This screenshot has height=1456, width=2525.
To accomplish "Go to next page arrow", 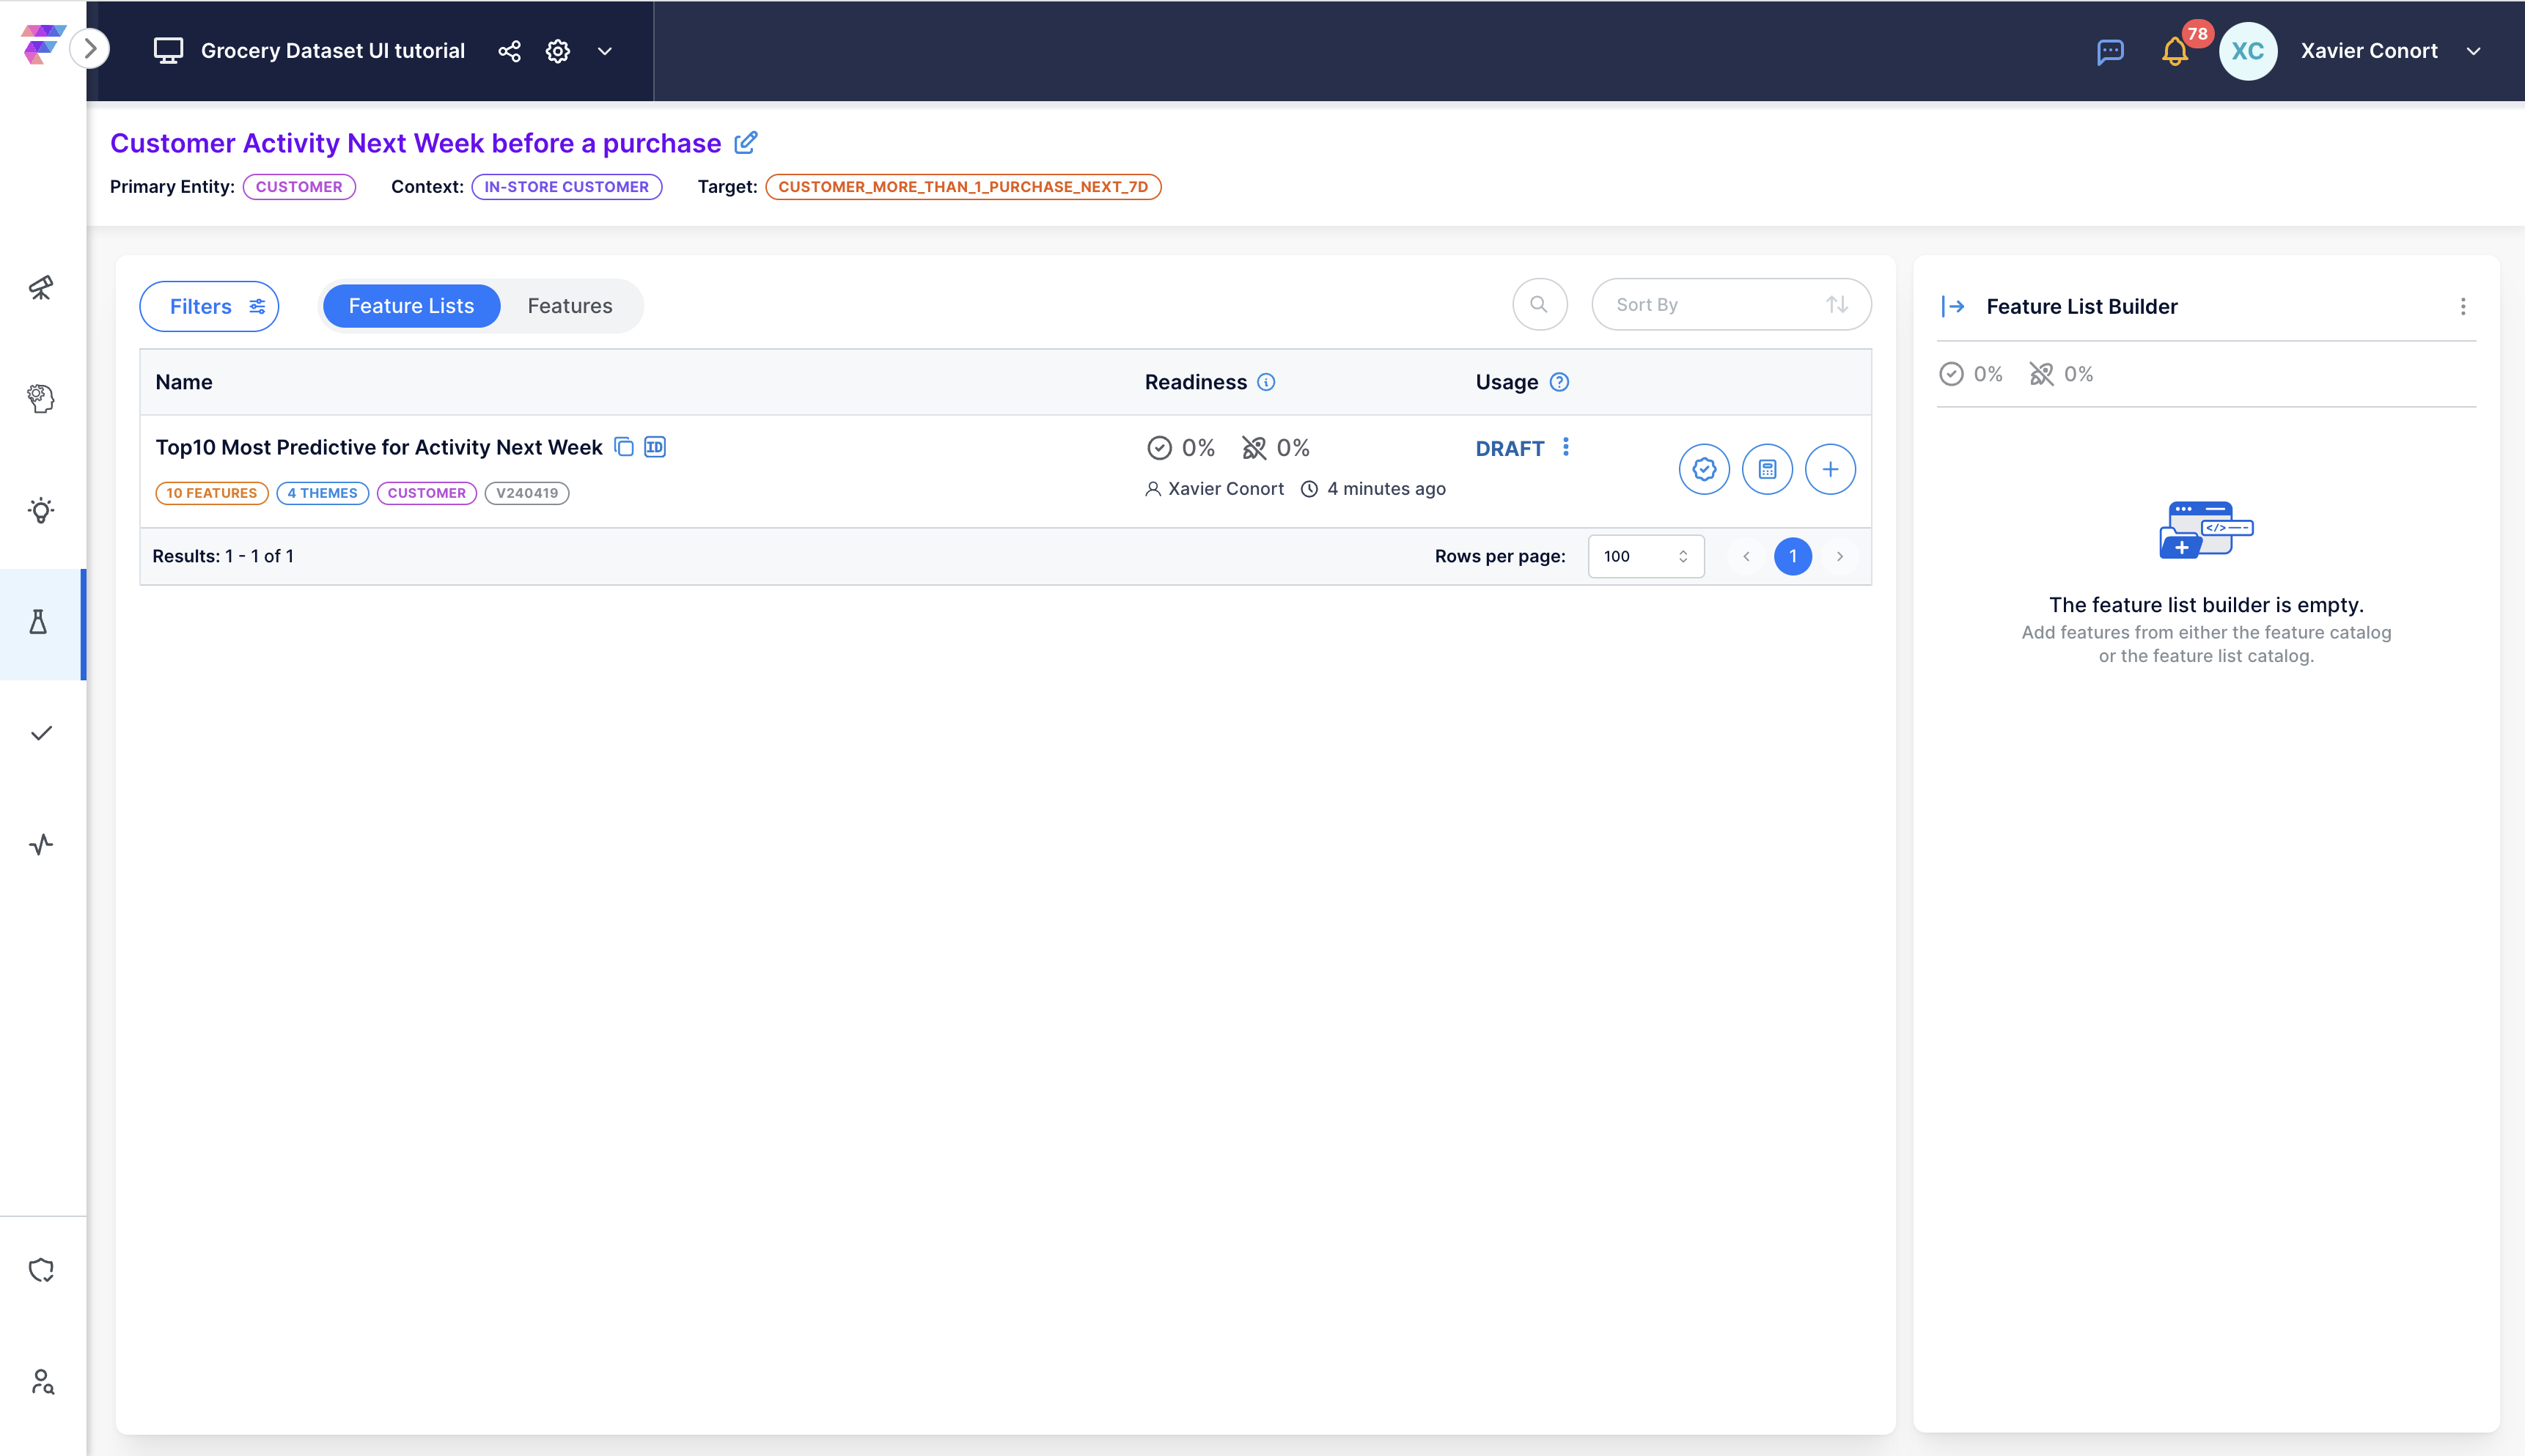I will click(1840, 556).
